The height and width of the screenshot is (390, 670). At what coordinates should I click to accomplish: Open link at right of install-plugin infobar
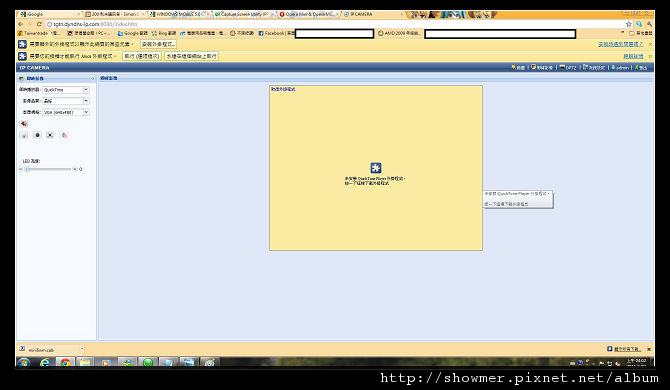click(620, 44)
